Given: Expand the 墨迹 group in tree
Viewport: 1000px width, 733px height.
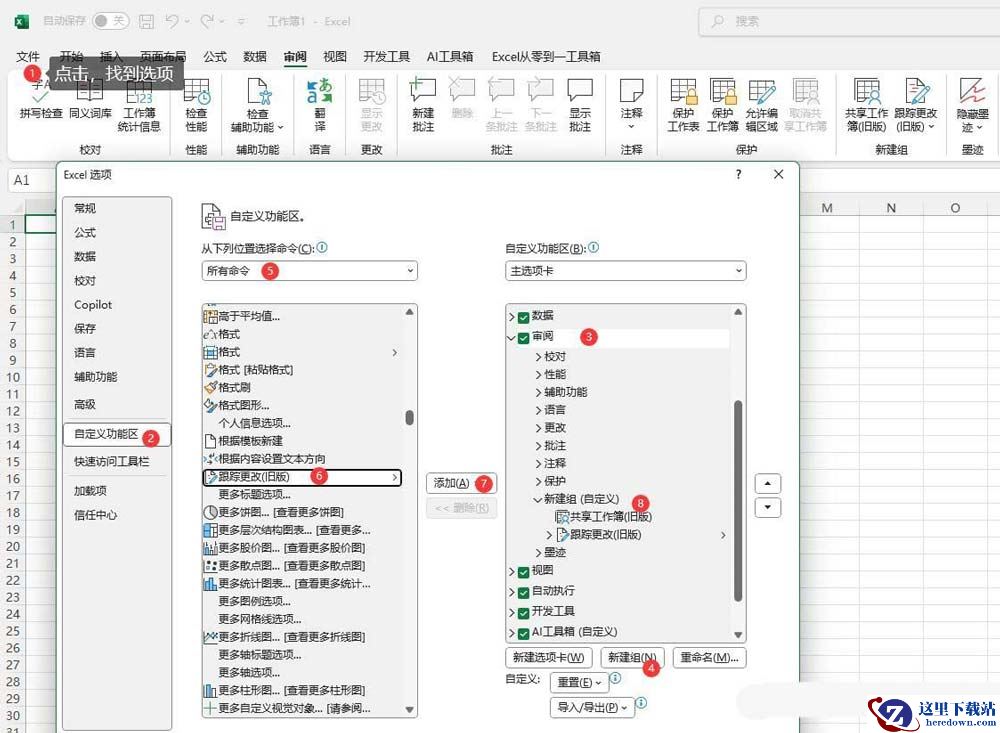Looking at the screenshot, I should (538, 552).
